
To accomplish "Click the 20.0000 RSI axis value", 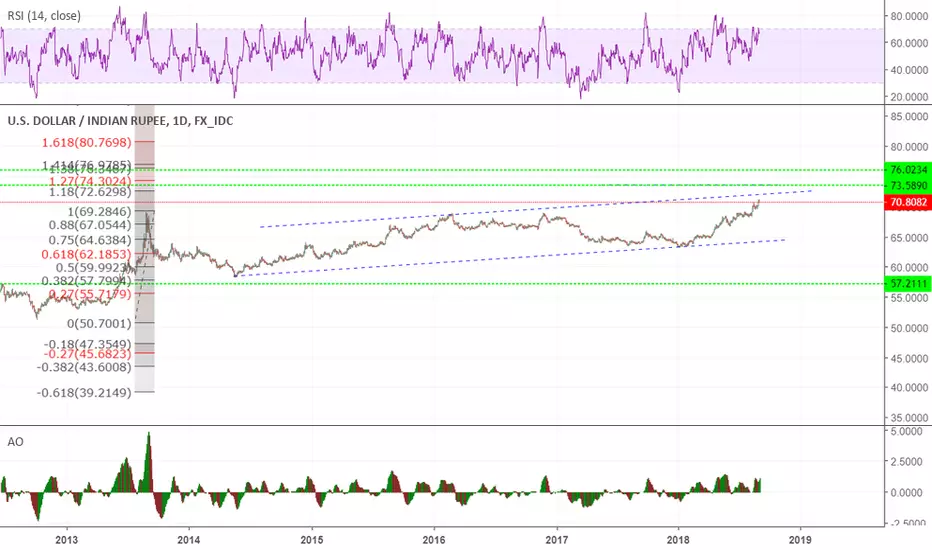I will 909,96.
